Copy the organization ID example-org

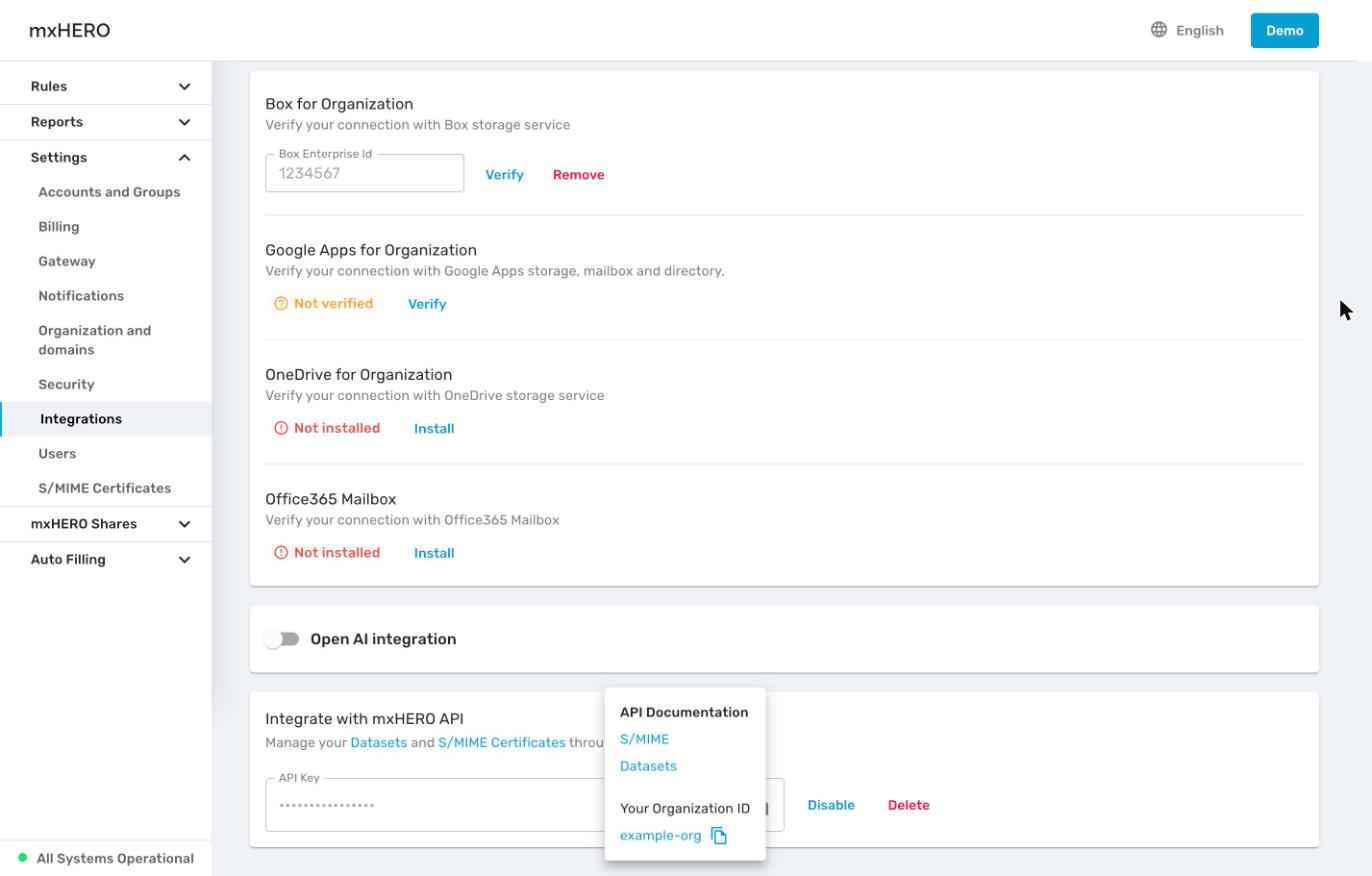[x=719, y=836]
